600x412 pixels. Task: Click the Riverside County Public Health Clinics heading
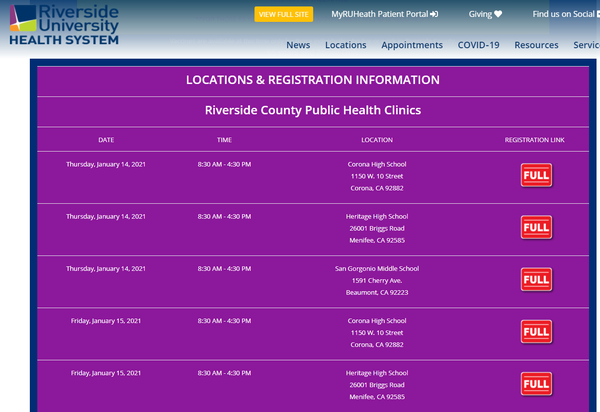(x=313, y=110)
